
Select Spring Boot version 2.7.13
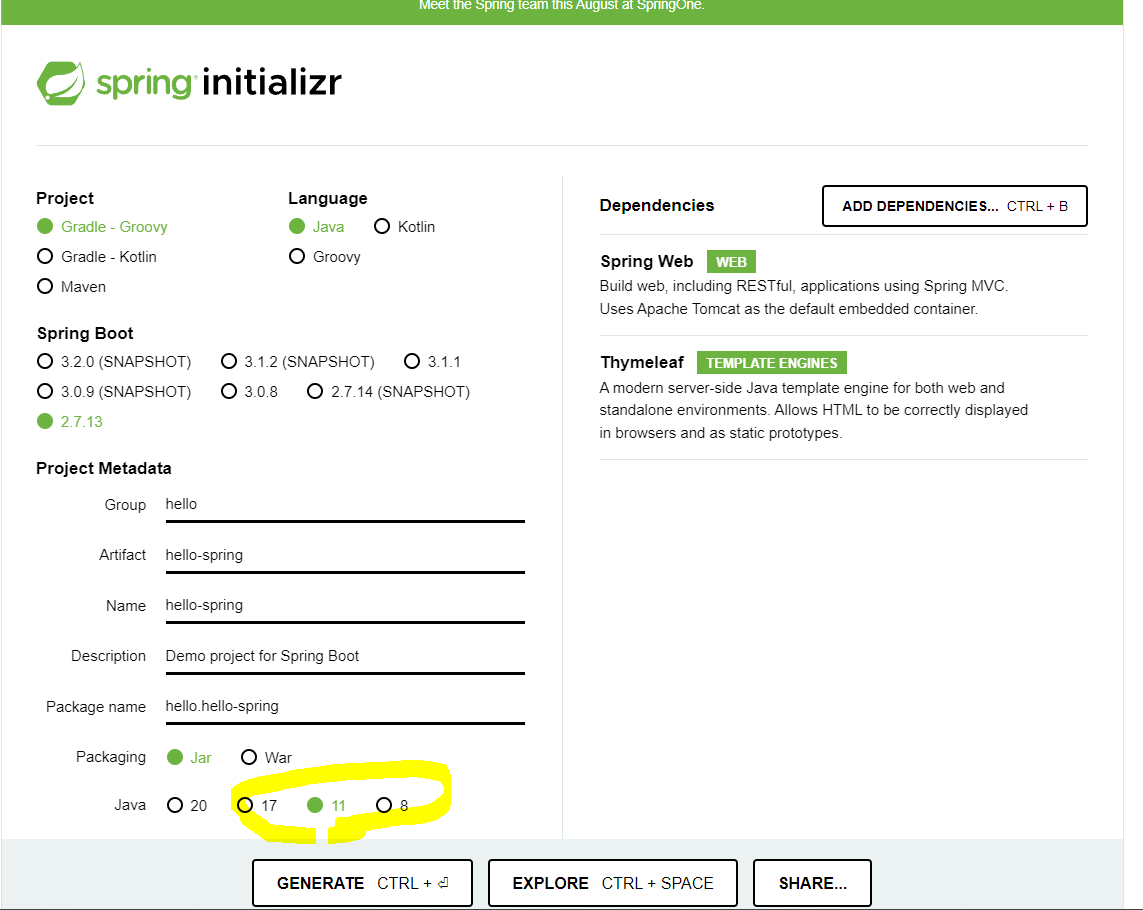(x=70, y=421)
